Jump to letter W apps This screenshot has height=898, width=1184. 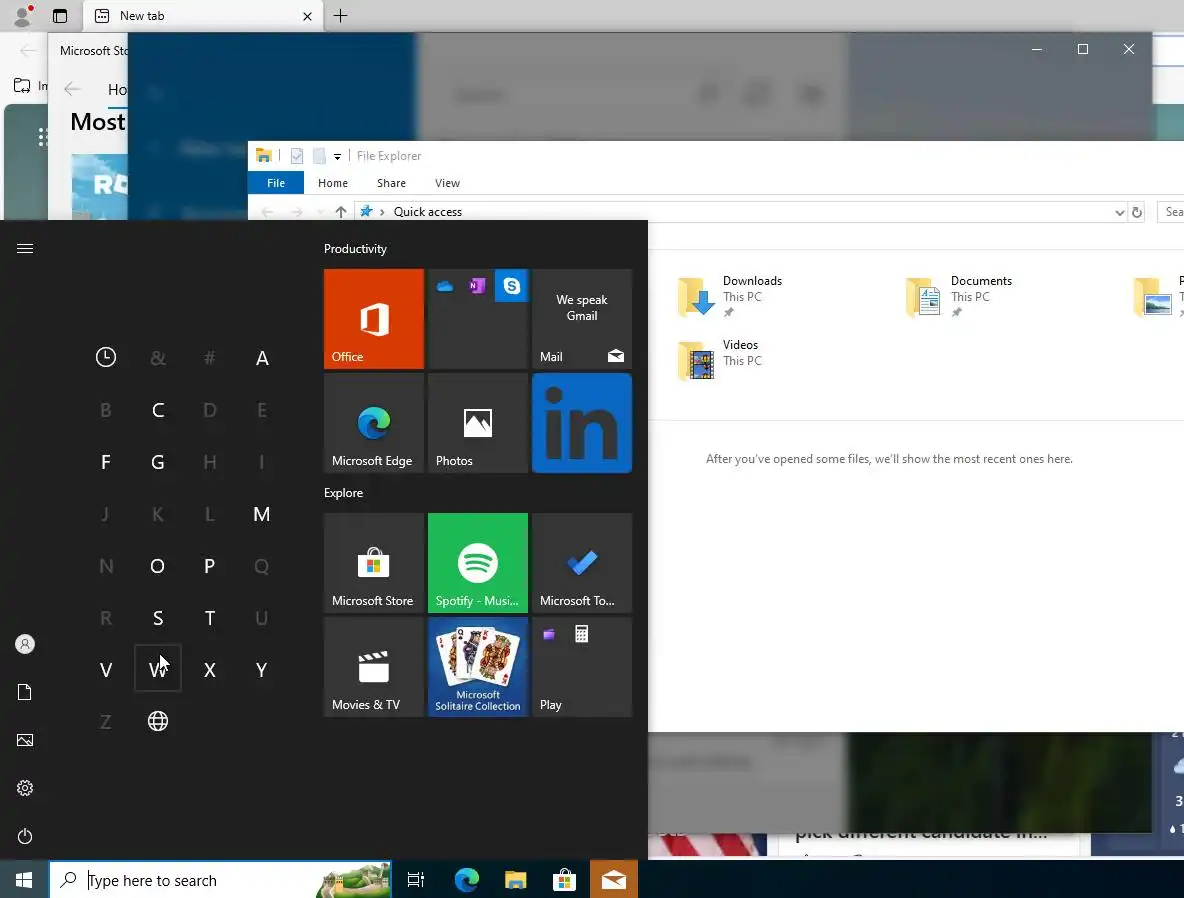(x=158, y=668)
